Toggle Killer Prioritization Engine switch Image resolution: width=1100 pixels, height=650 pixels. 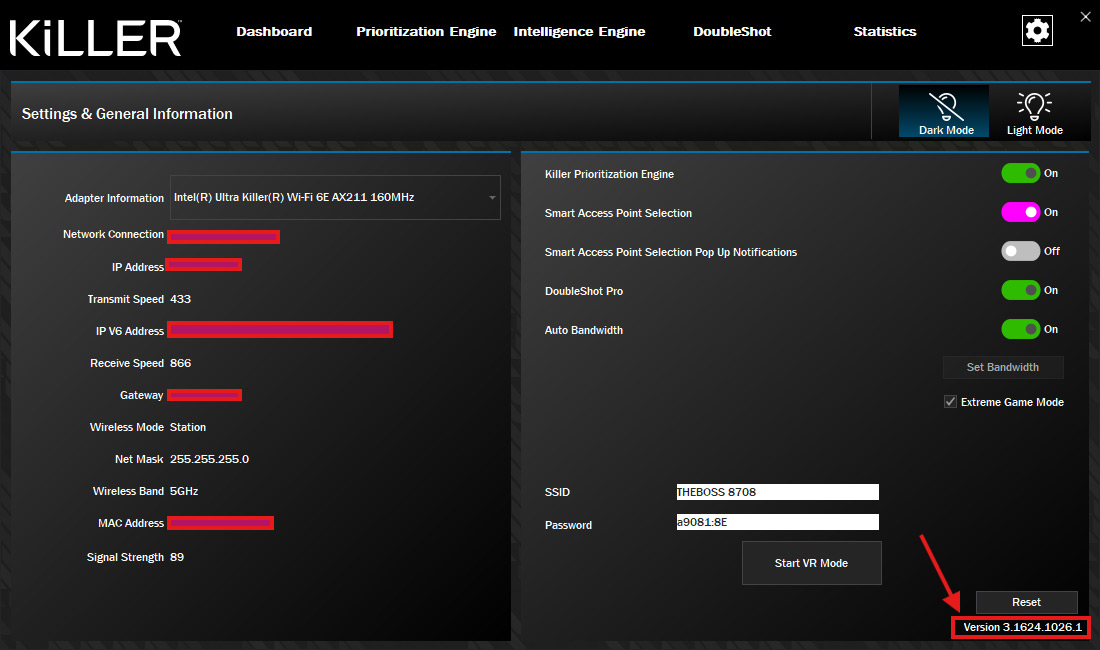[x=1020, y=173]
